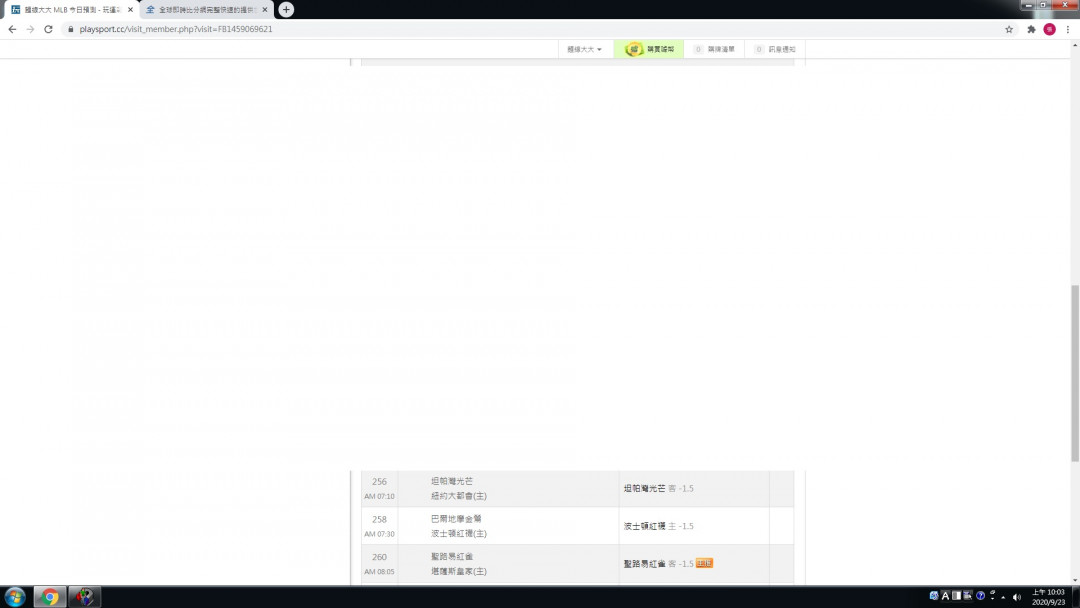This screenshot has height=608, width=1080.
Task: Click prediction 波士頓紅襪 主 -1.5
Action: tap(658, 526)
